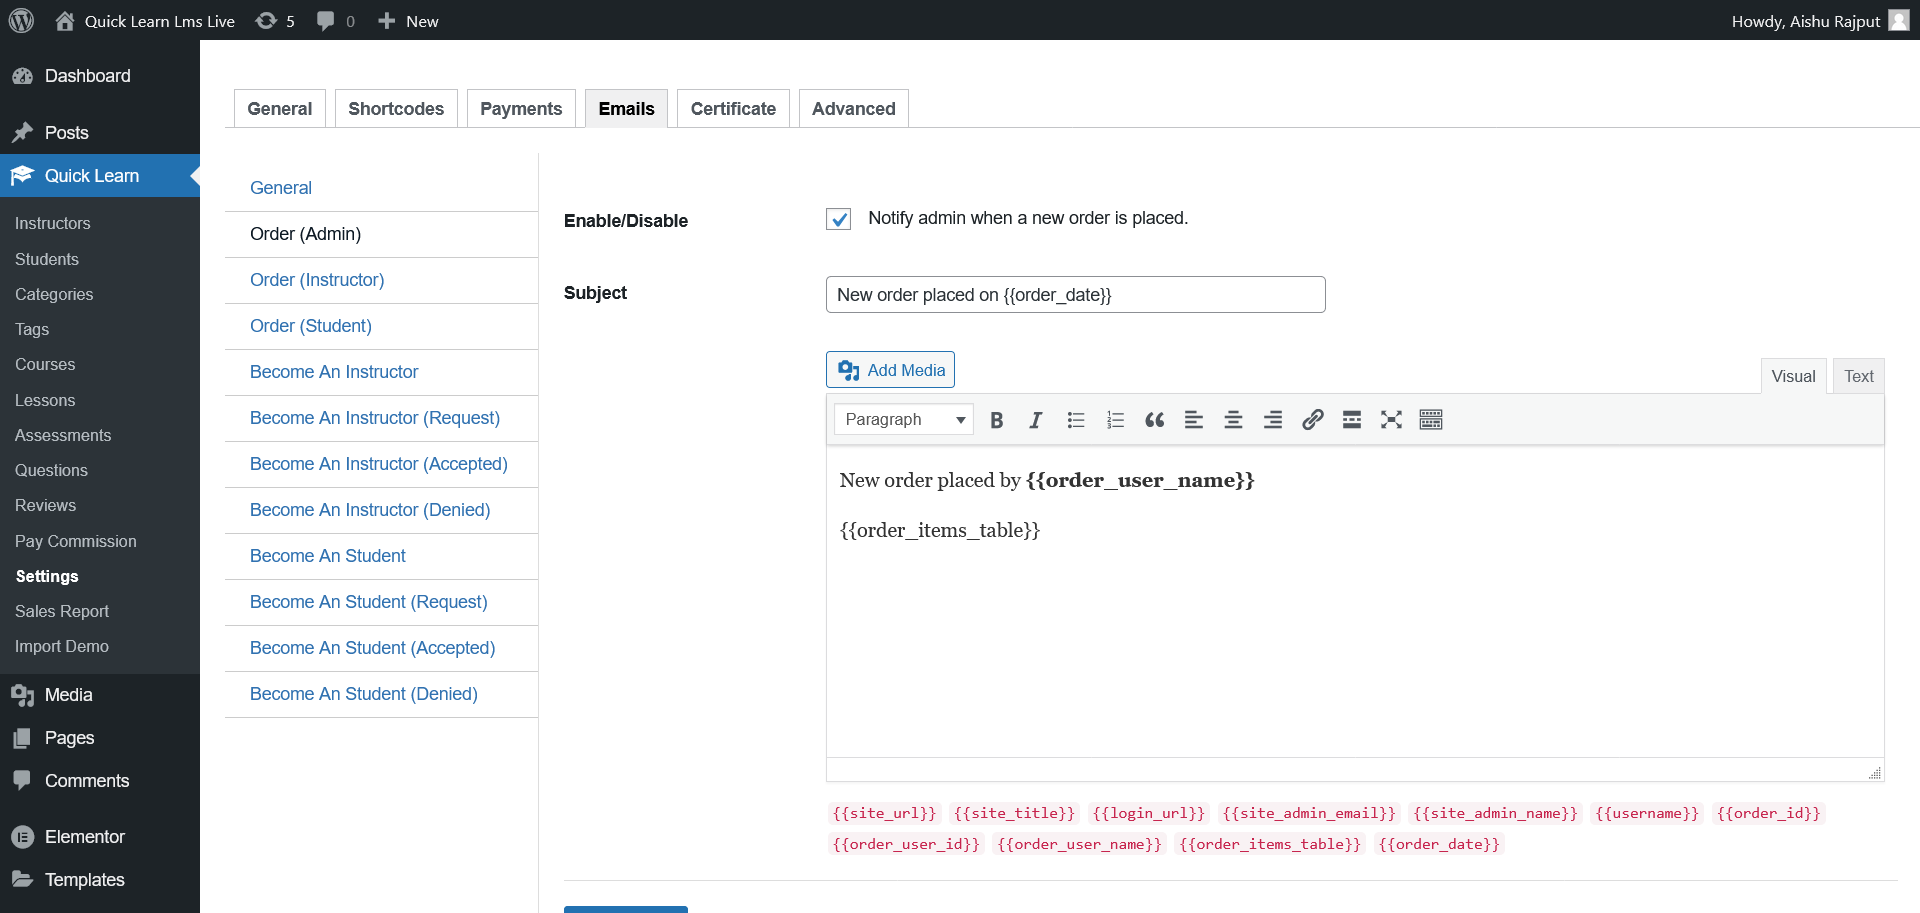The width and height of the screenshot is (1920, 913).
Task: Align text right in editor
Action: [x=1273, y=420]
